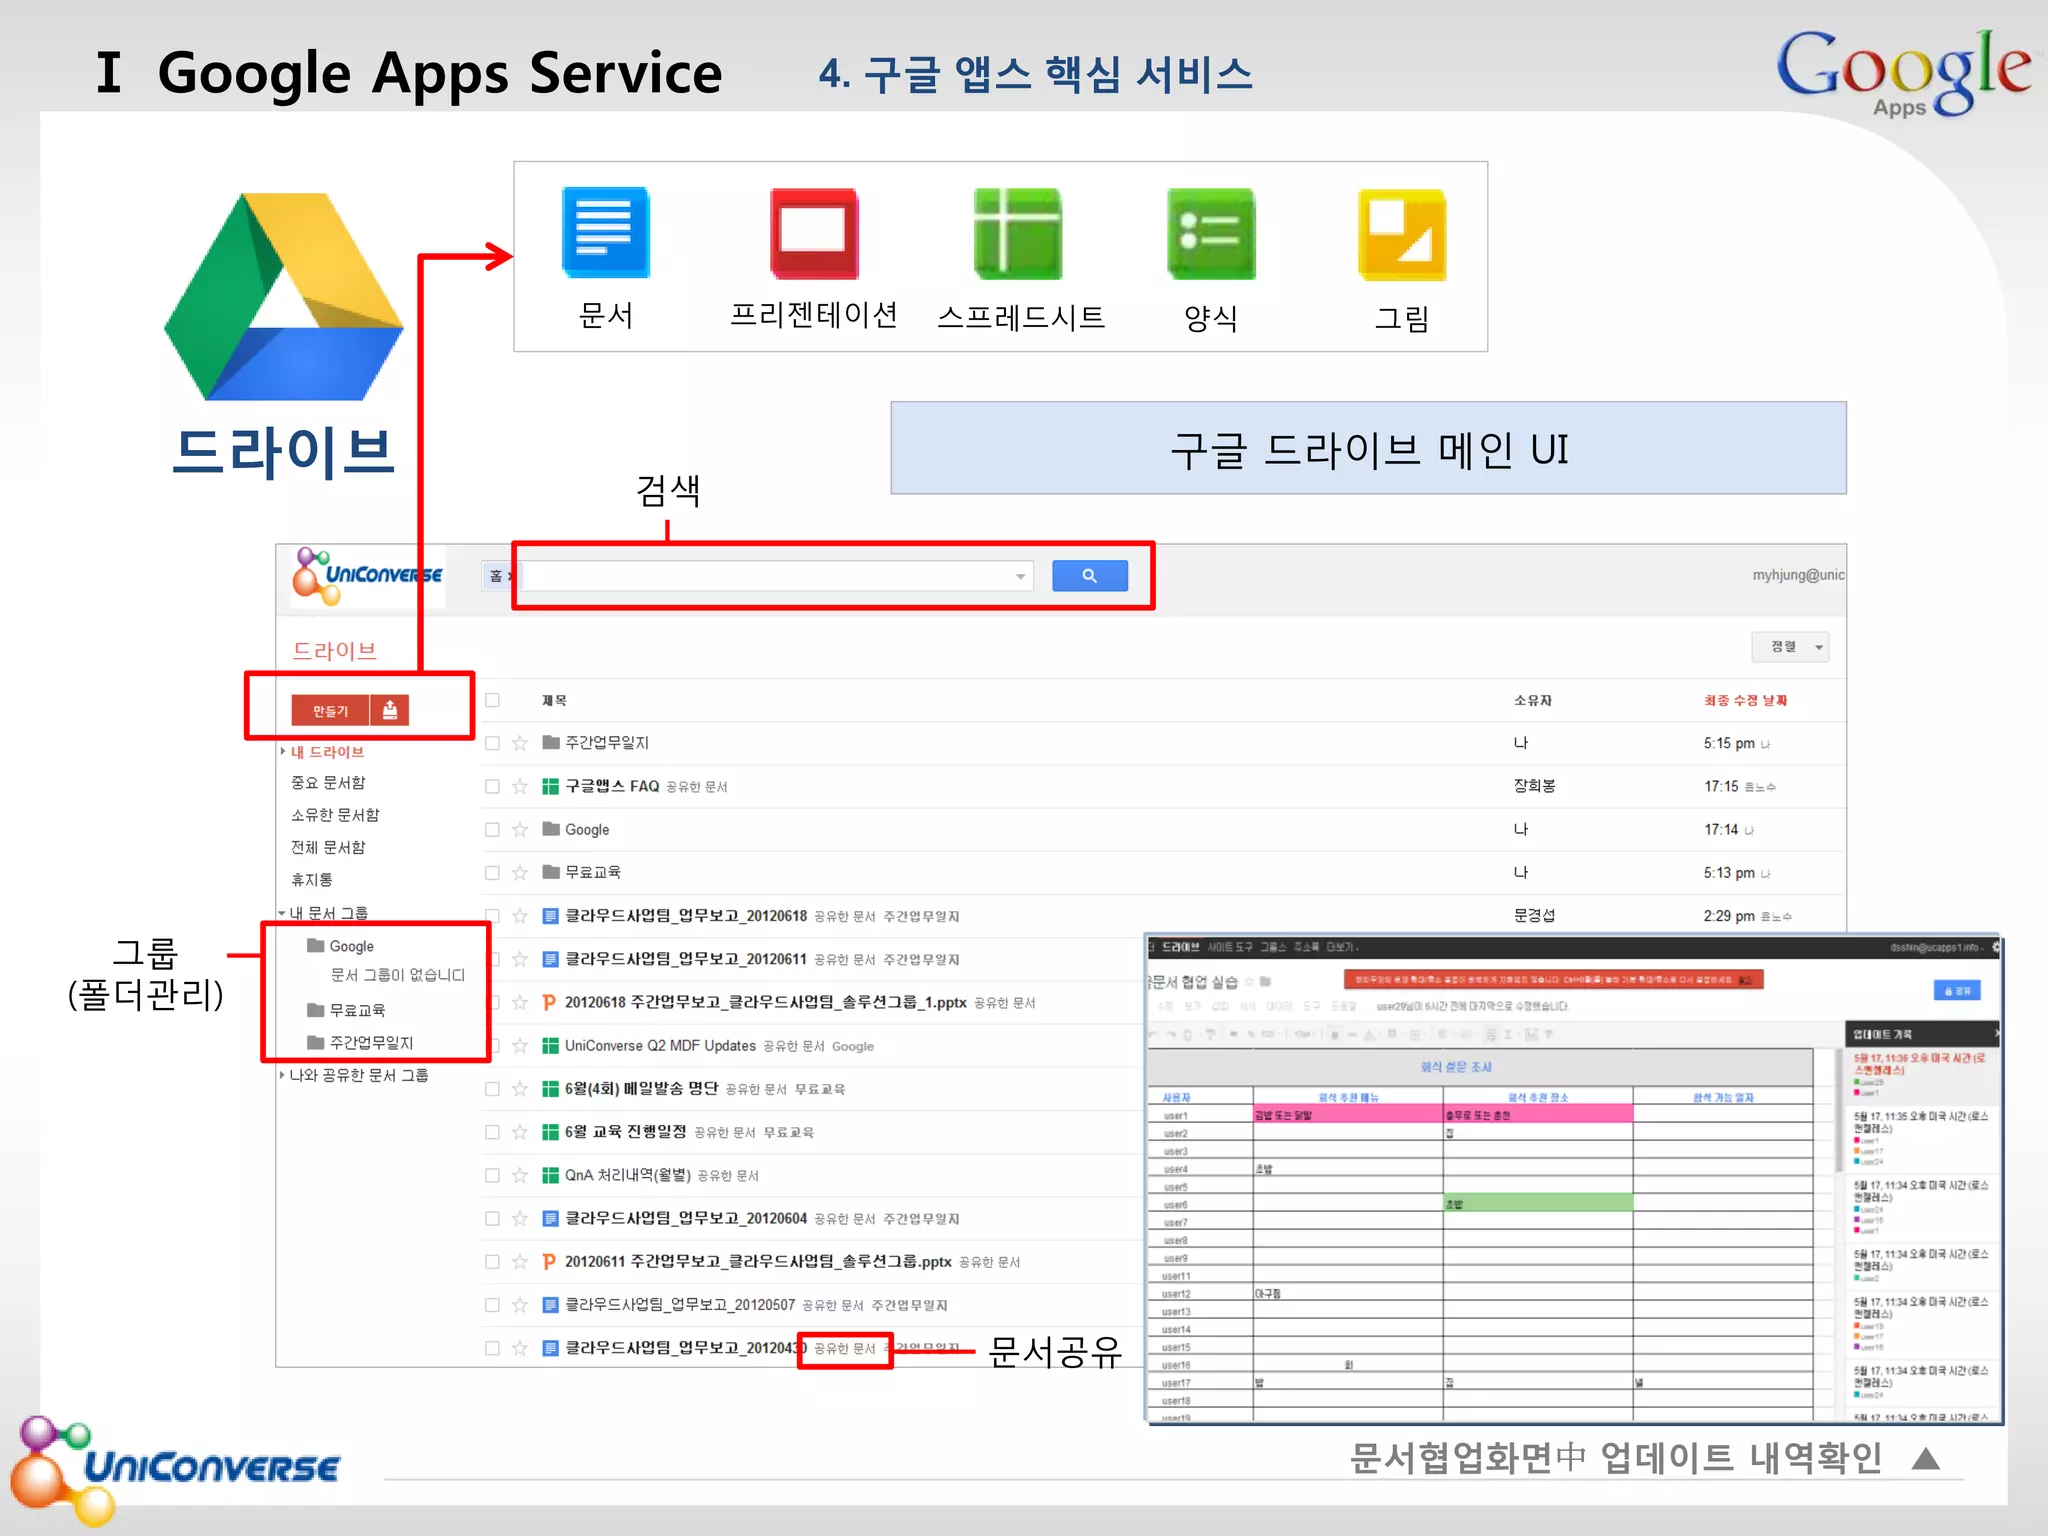Click the upload icon next to 만들기
Viewport: 2048px width, 1536px height.
tap(390, 710)
